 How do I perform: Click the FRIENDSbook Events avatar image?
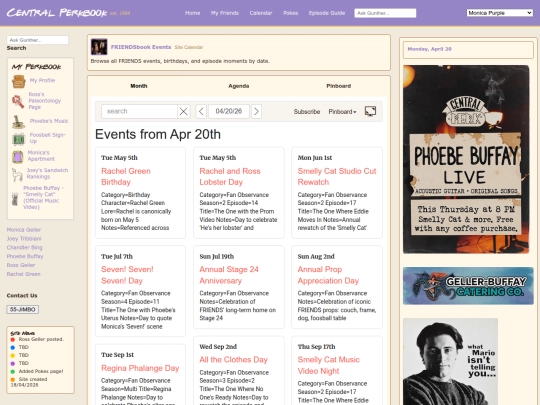coord(99,47)
